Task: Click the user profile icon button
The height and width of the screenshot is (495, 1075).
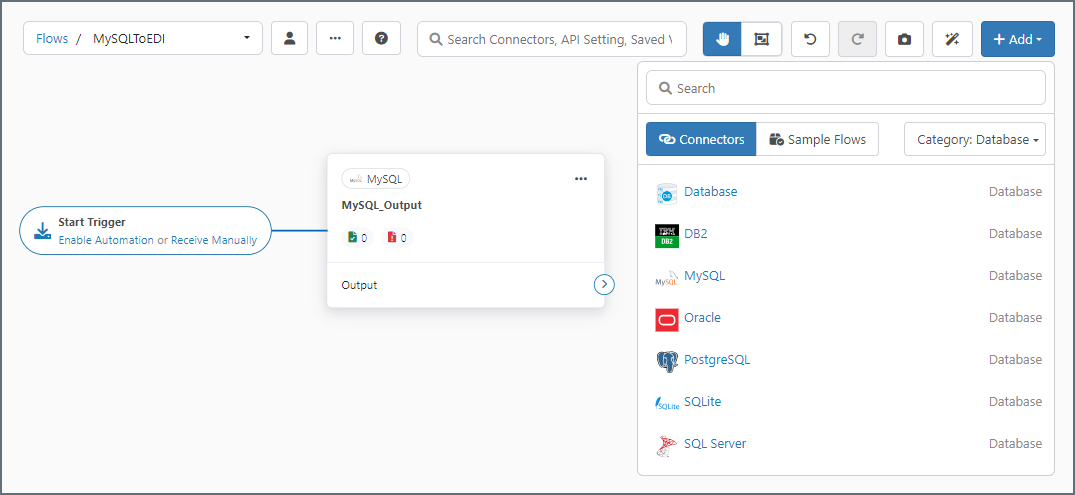Action: click(289, 39)
